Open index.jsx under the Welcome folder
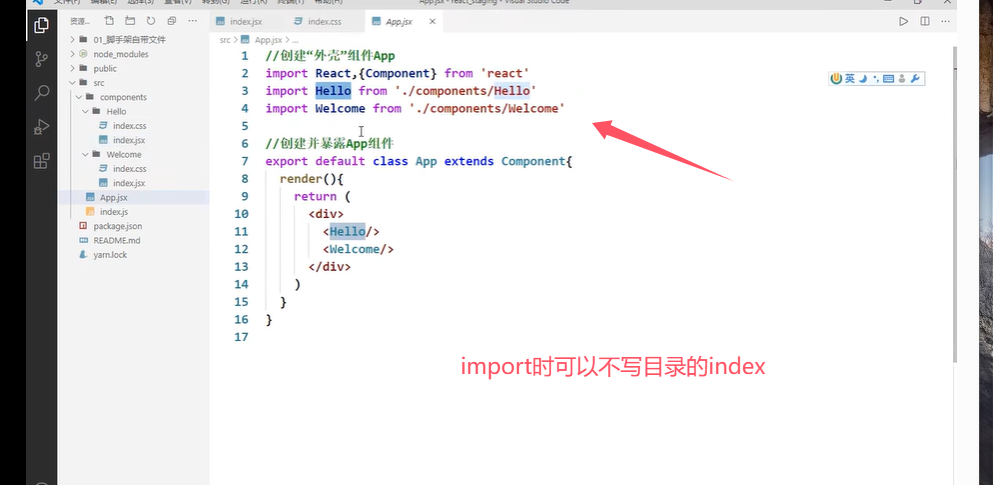Image resolution: width=993 pixels, height=485 pixels. pyautogui.click(x=129, y=183)
